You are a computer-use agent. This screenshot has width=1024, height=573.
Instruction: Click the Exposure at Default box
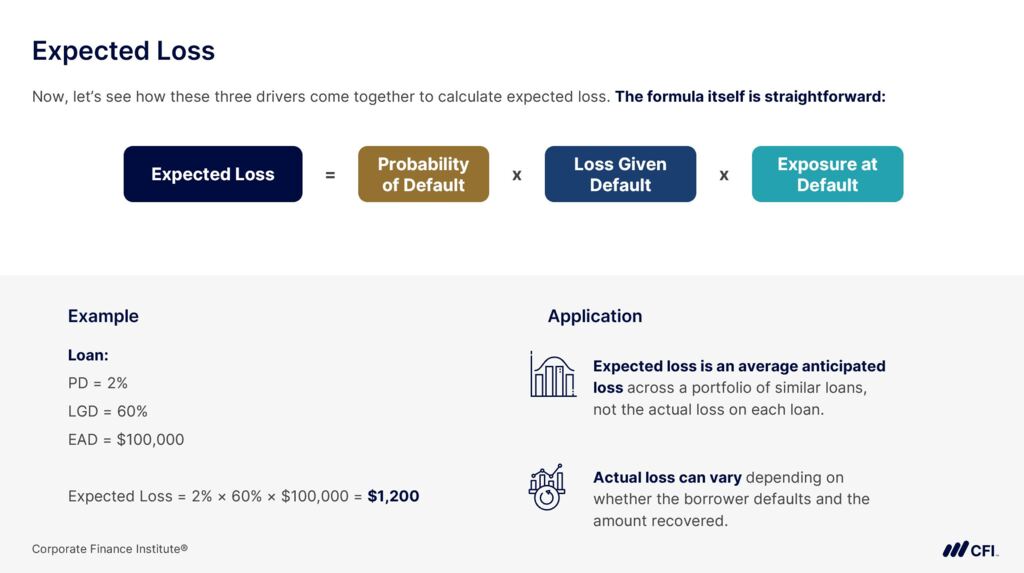[x=827, y=174]
